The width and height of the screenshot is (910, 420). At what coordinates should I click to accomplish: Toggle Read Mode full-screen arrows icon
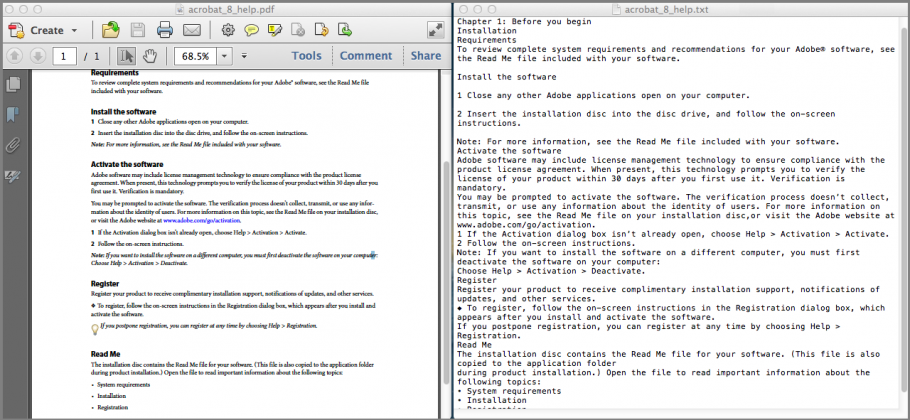[435, 30]
